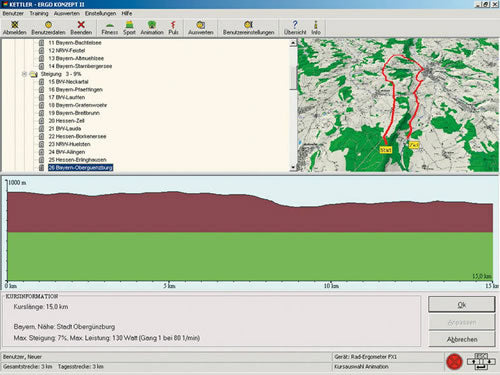This screenshot has height=375, width=500.
Task: Select course 18 Bayern-Grafenwoehr
Action: [x=78, y=105]
